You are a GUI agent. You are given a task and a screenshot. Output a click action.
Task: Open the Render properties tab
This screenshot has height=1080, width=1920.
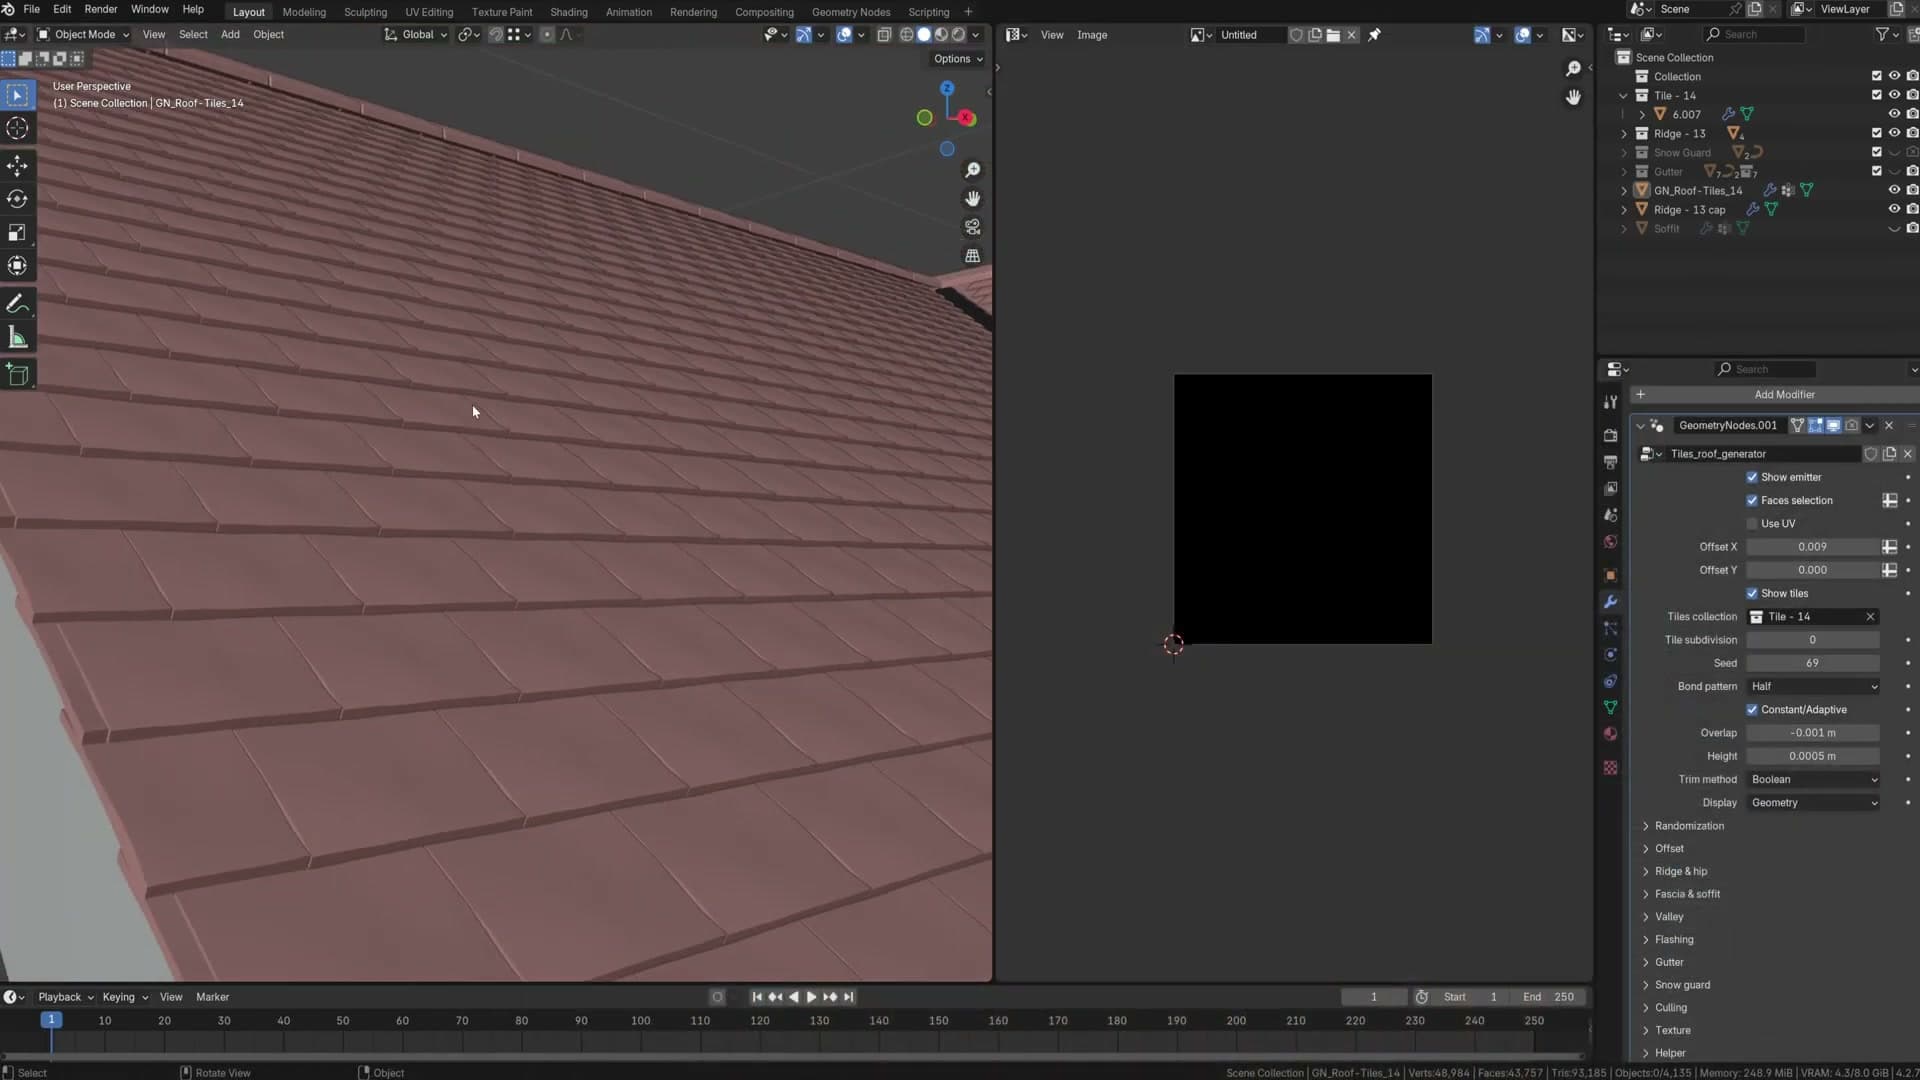[x=1610, y=435]
